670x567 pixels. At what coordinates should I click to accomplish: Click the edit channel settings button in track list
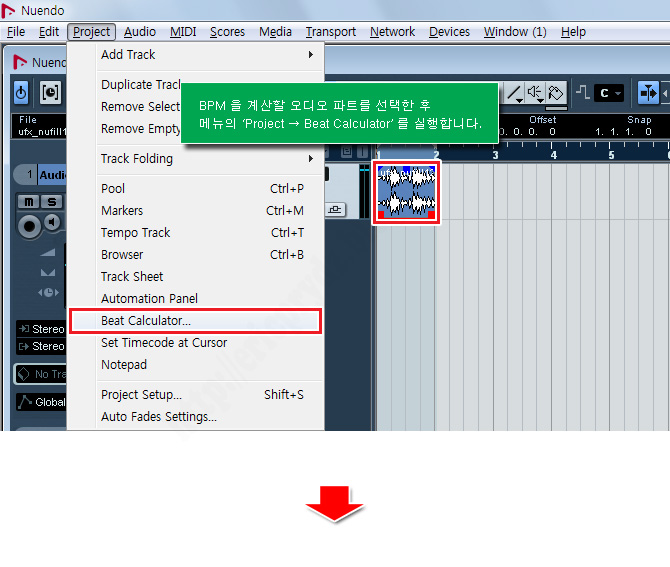(336, 209)
